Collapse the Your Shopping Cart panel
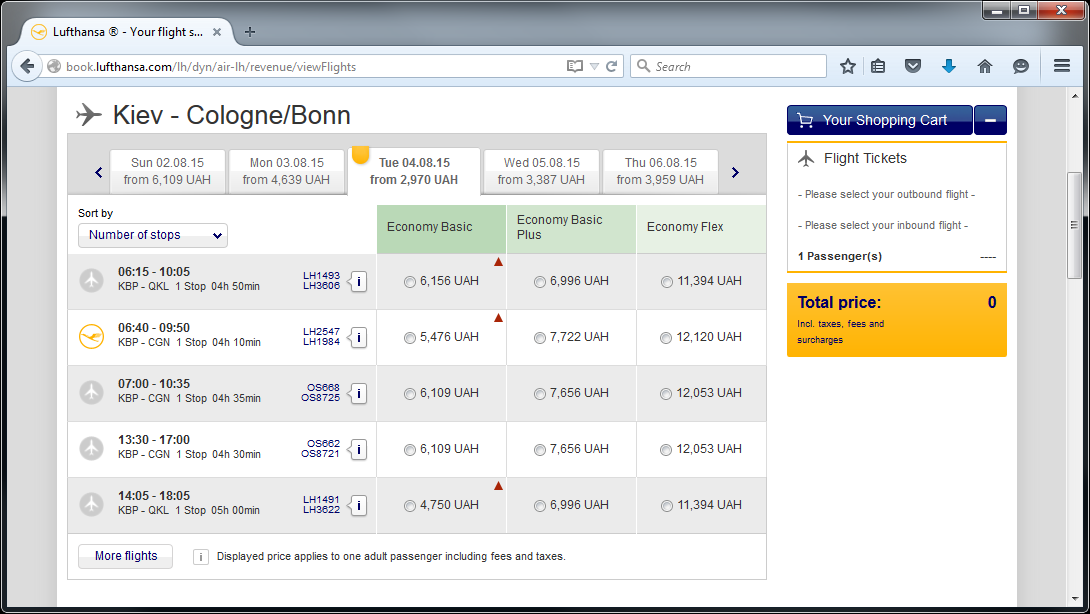This screenshot has width=1090, height=614. (x=990, y=120)
